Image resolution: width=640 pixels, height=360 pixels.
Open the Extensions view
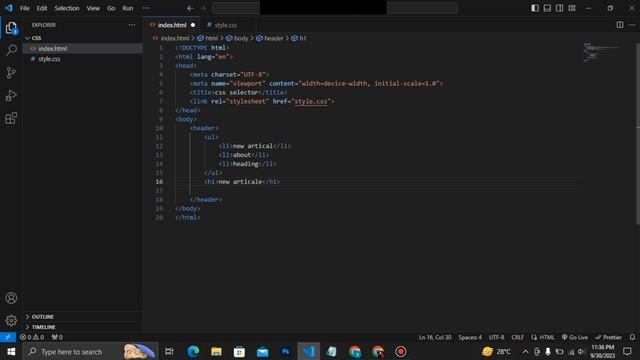(11, 118)
